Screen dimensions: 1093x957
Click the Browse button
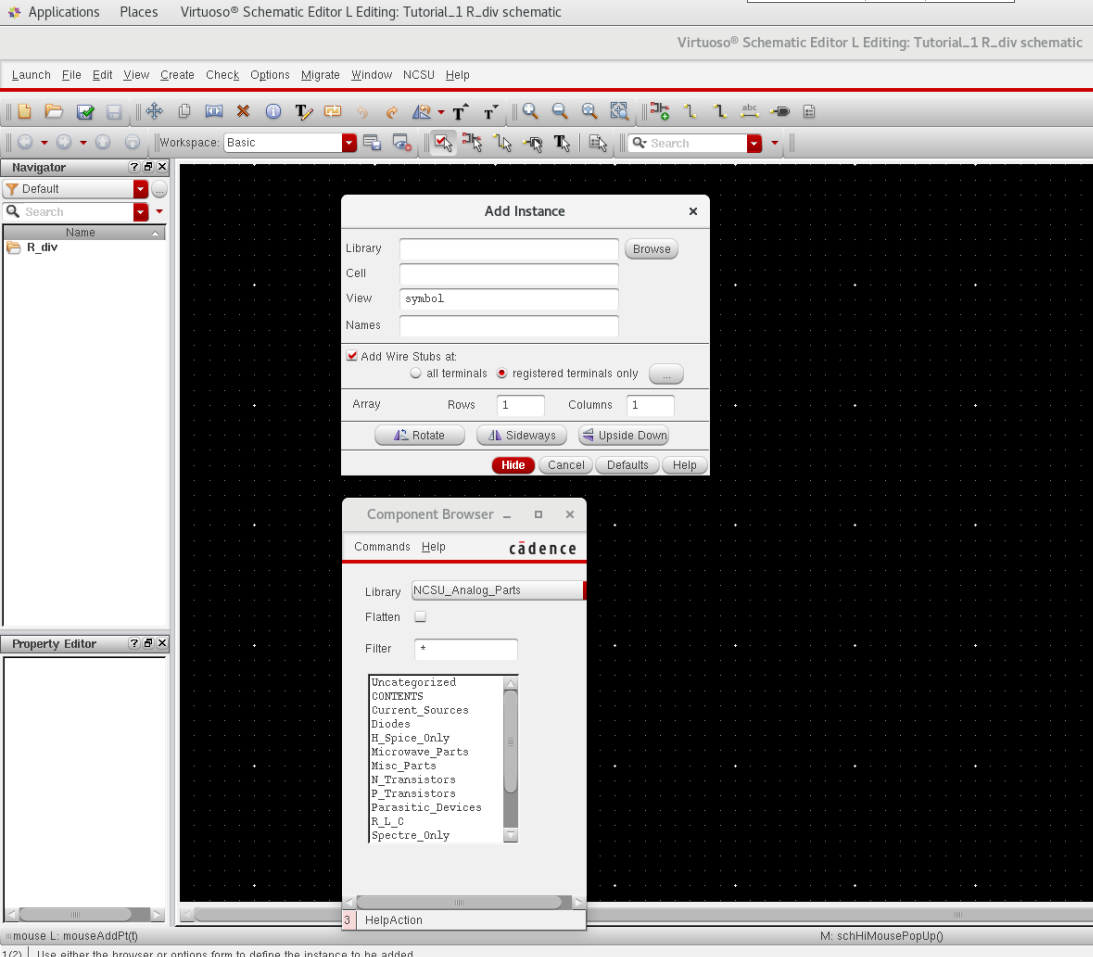pyautogui.click(x=651, y=249)
